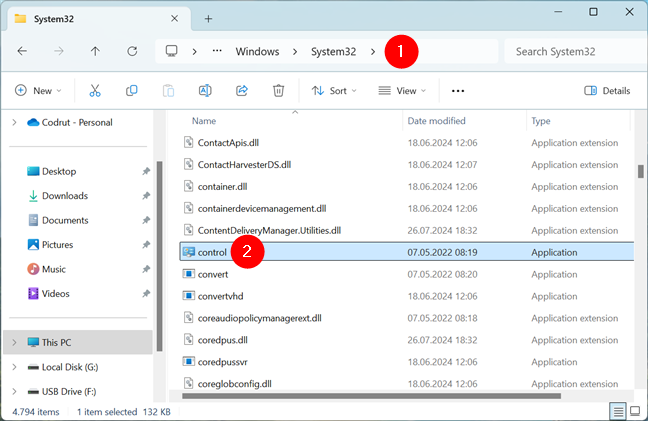Screen dimensions: 648x421
Task: Toggle the Details pane
Action: click(607, 90)
